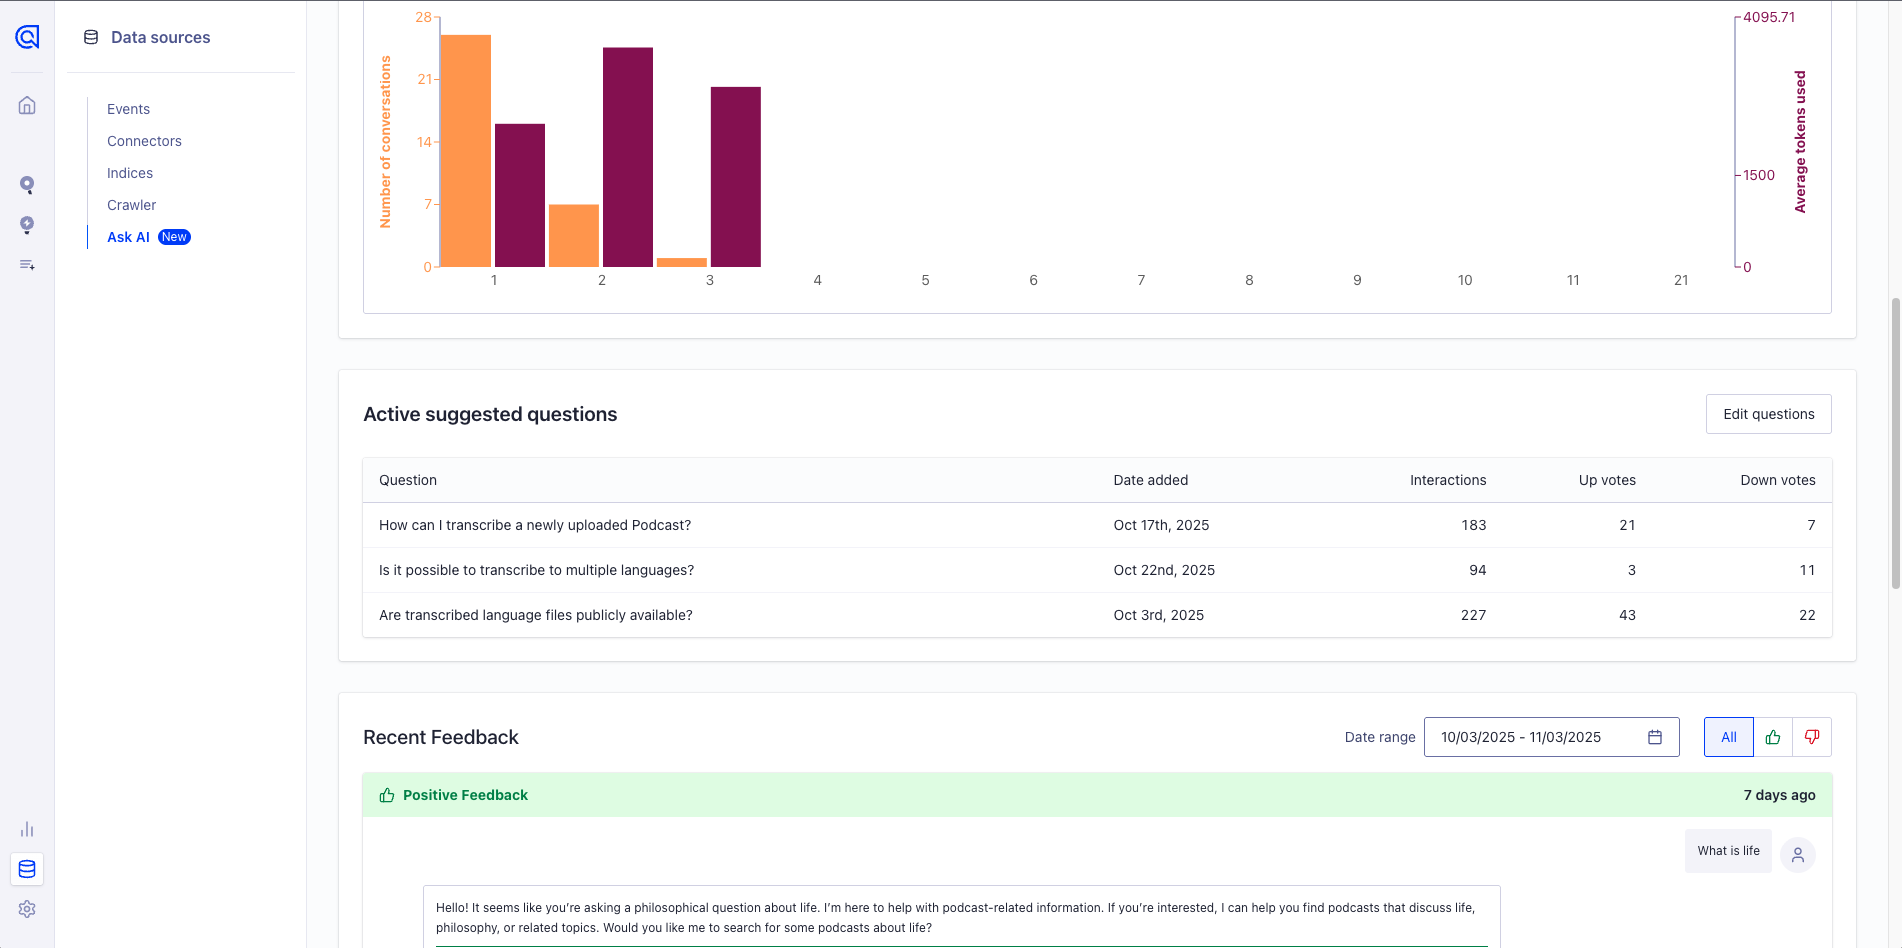1902x948 pixels.
Task: Open the Settings gear icon
Action: point(27,909)
